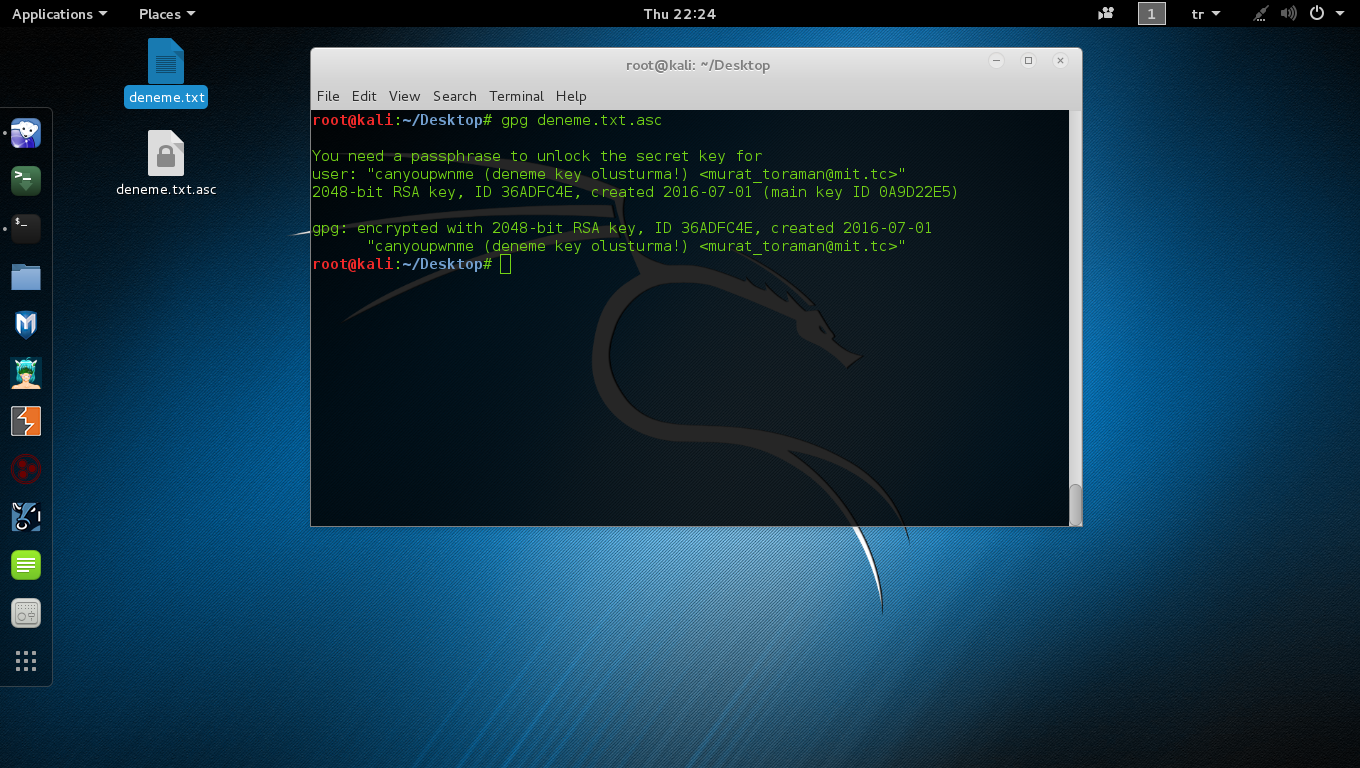Open the Search menu in terminal
Screen dimensions: 1360x768
click(x=454, y=96)
